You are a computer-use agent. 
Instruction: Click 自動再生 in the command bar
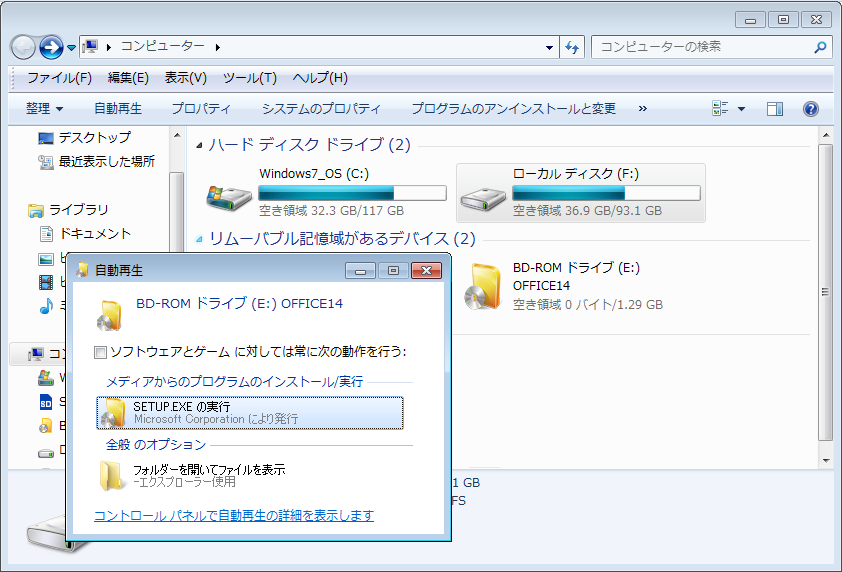(x=118, y=109)
